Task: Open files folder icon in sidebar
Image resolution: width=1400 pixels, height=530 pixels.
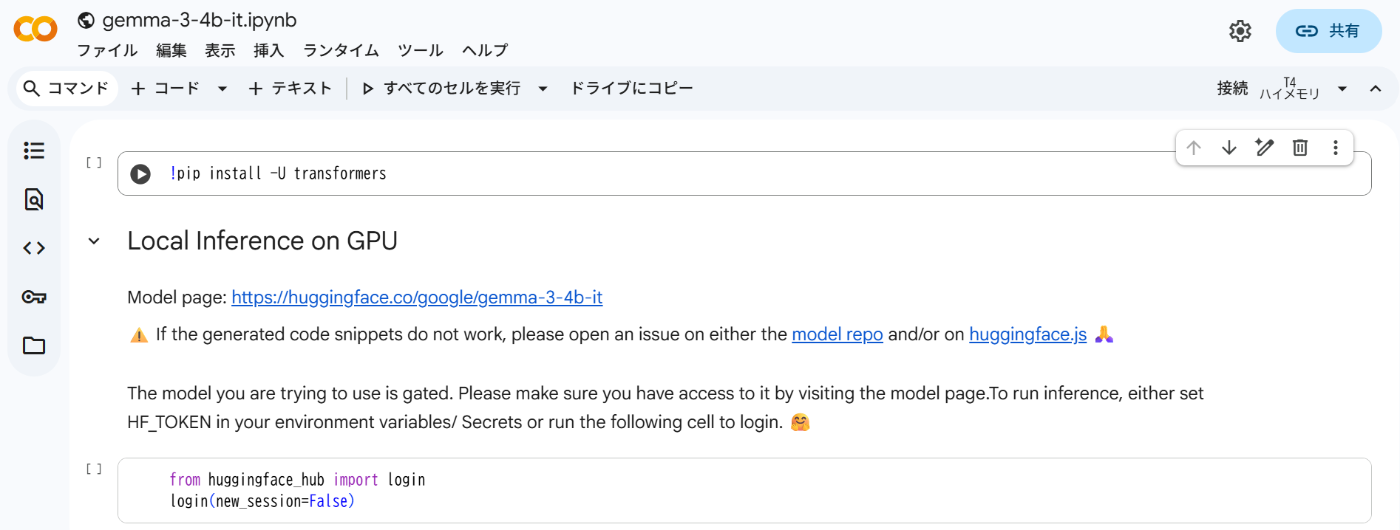Action: coord(34,346)
